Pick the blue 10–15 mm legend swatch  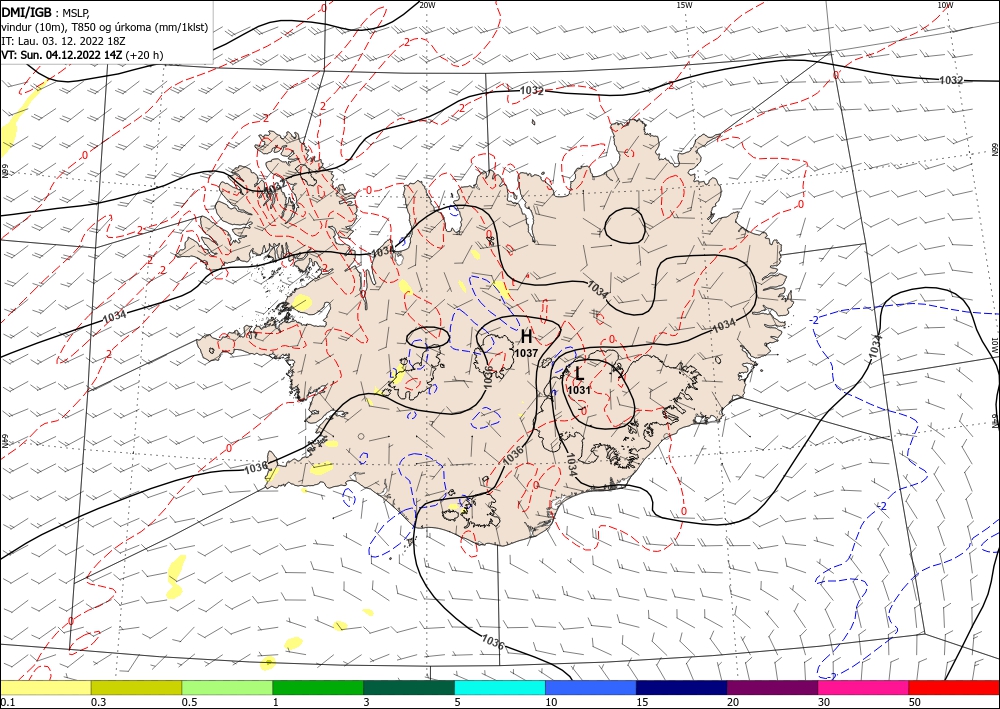click(x=591, y=687)
